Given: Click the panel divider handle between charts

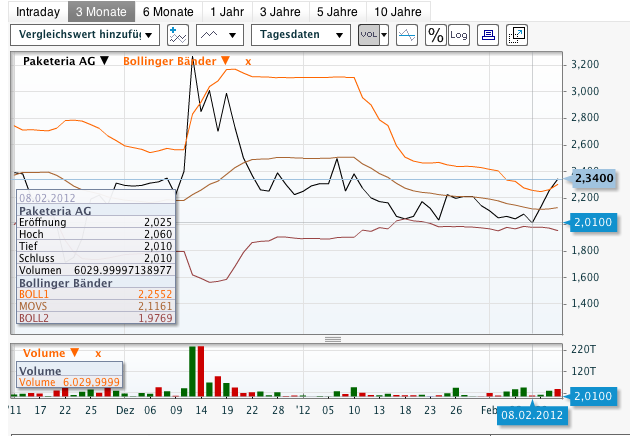Looking at the screenshot, I should [x=333, y=339].
